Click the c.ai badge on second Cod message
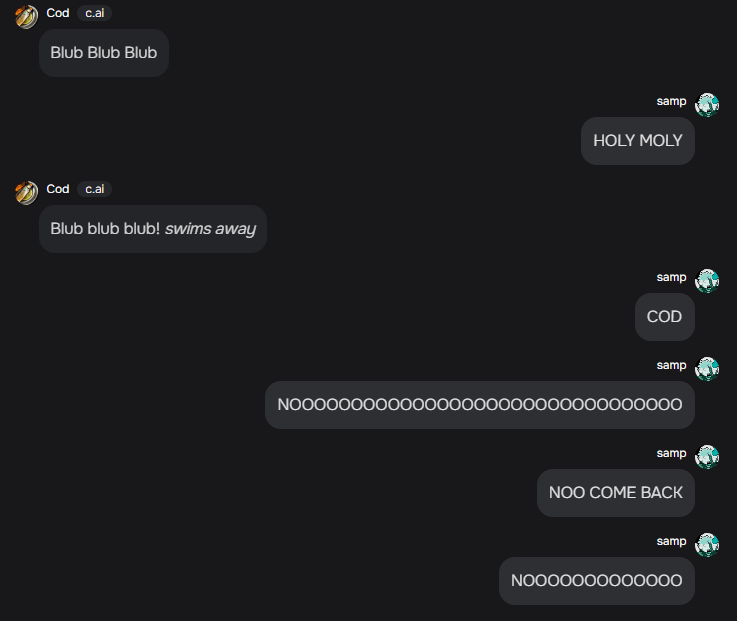 tap(94, 189)
